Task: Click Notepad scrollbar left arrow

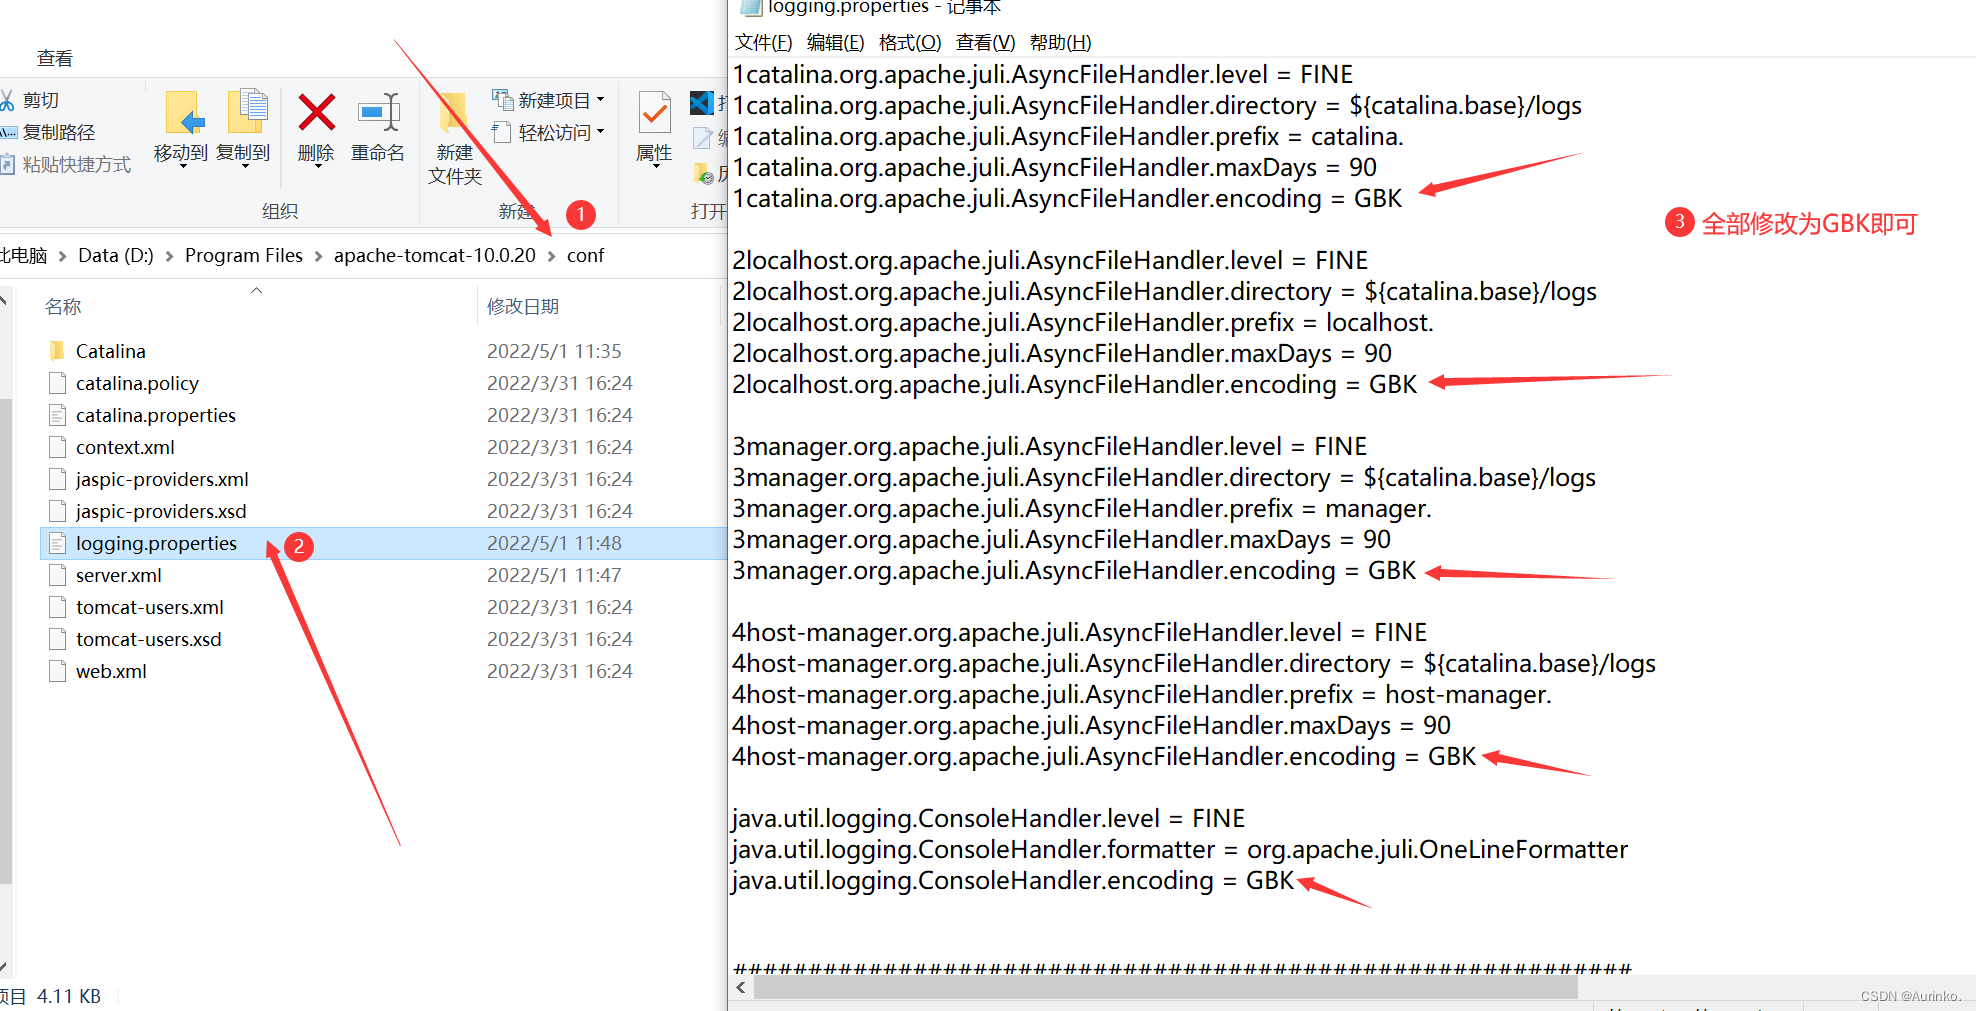Action: tap(741, 988)
